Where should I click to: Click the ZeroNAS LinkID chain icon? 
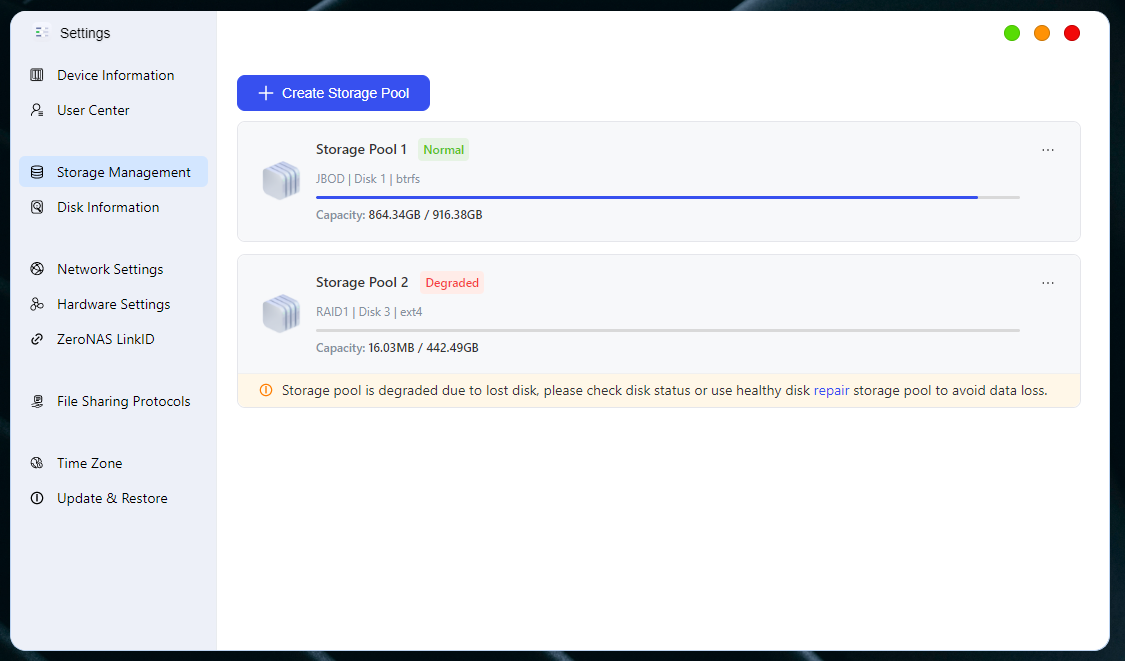(x=37, y=339)
